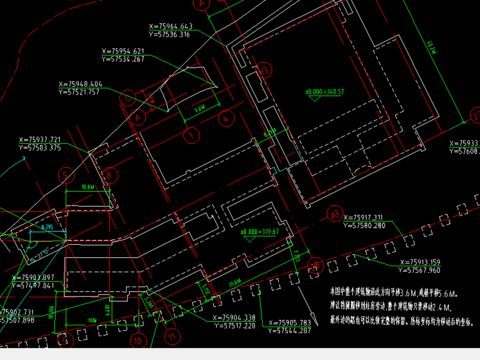Viewport: 480px width, 360px height.
Task: Select grid axis bubble number 11
Action: (172, 336)
